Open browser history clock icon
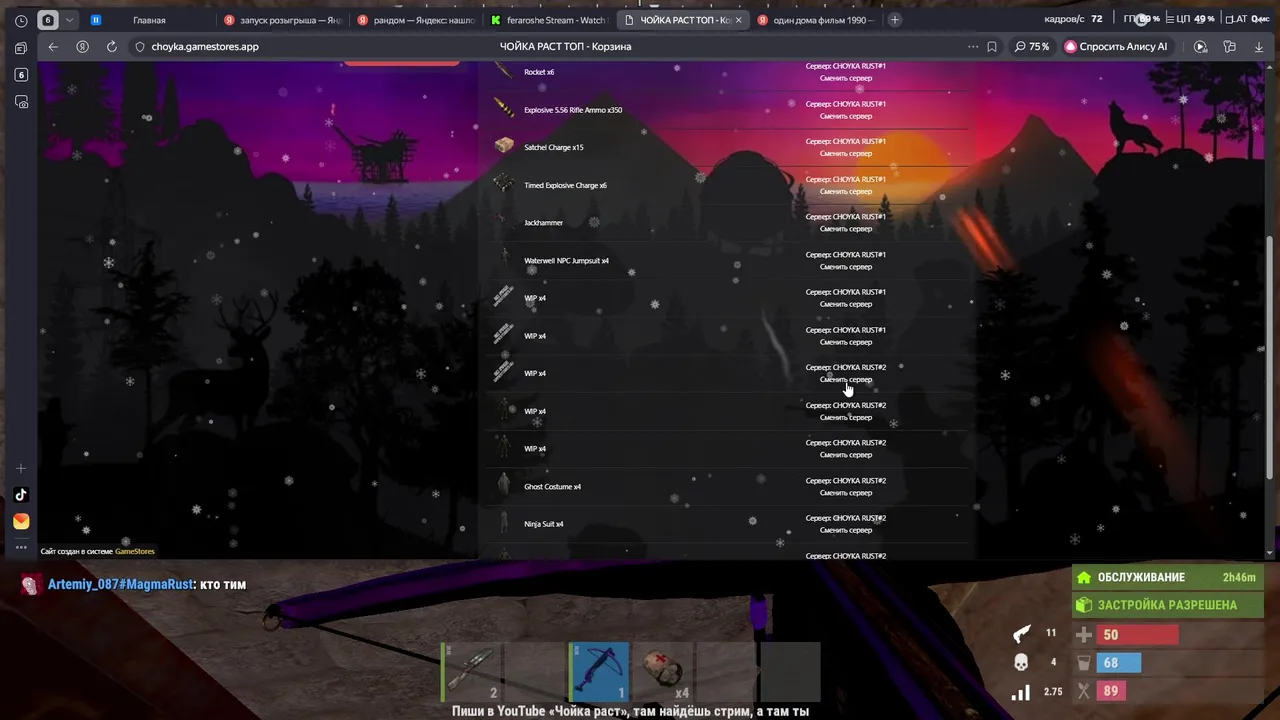Image resolution: width=1280 pixels, height=720 pixels. (21, 20)
